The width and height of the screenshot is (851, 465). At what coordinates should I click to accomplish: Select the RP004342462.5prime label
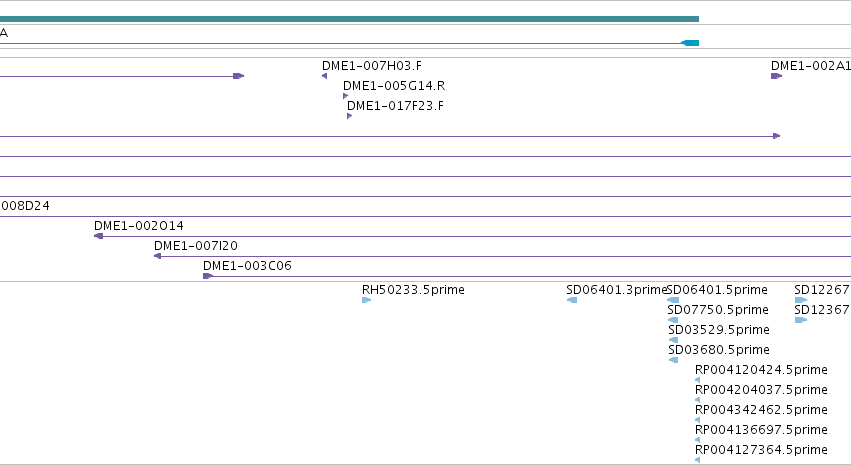[761, 410]
